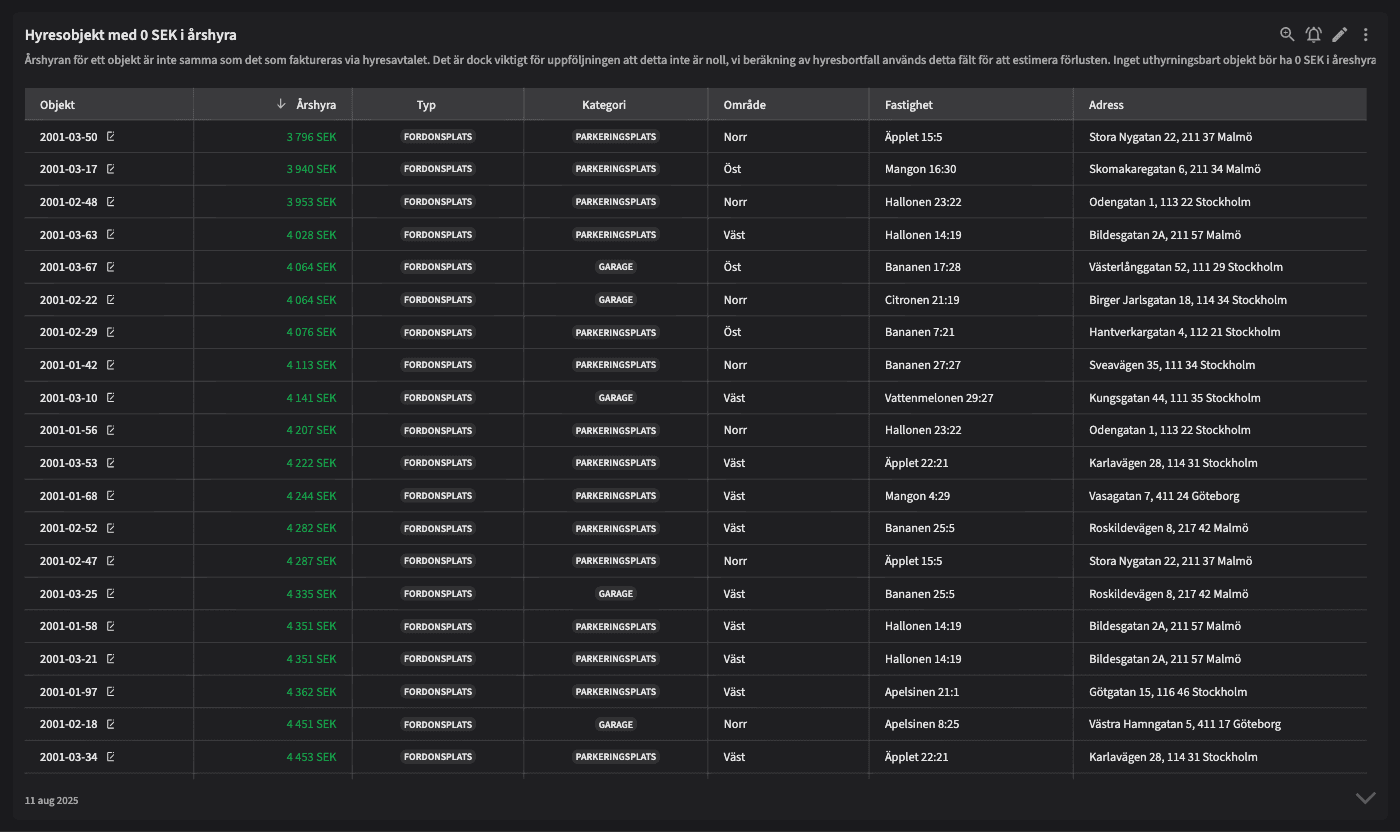Click the zoom-in magnifier icon
1400x832 pixels.
[x=1287, y=34]
